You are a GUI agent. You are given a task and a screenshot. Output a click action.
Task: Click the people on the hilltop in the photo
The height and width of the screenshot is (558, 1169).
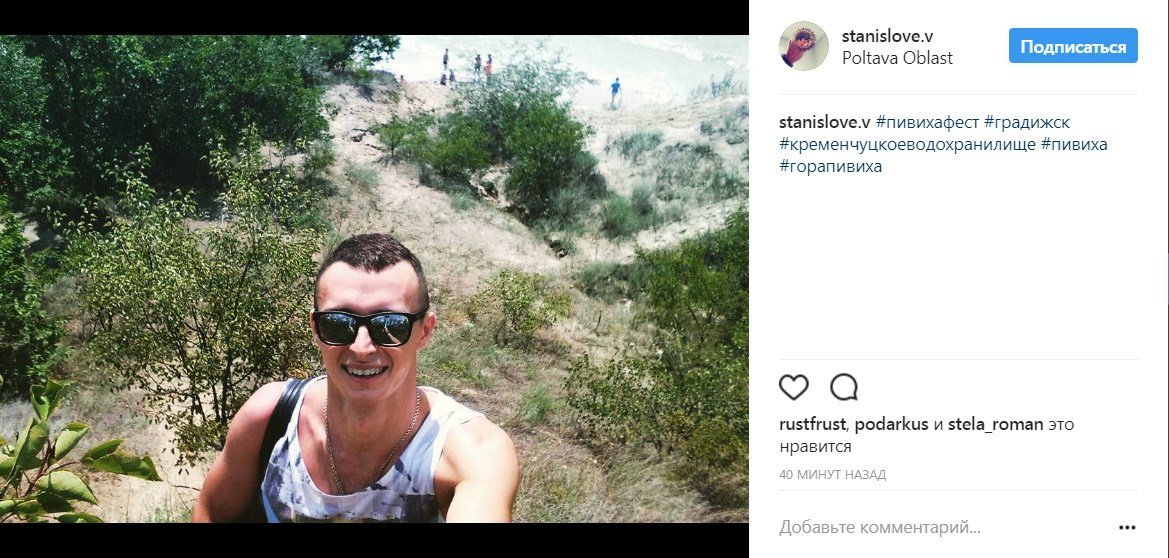(x=467, y=67)
